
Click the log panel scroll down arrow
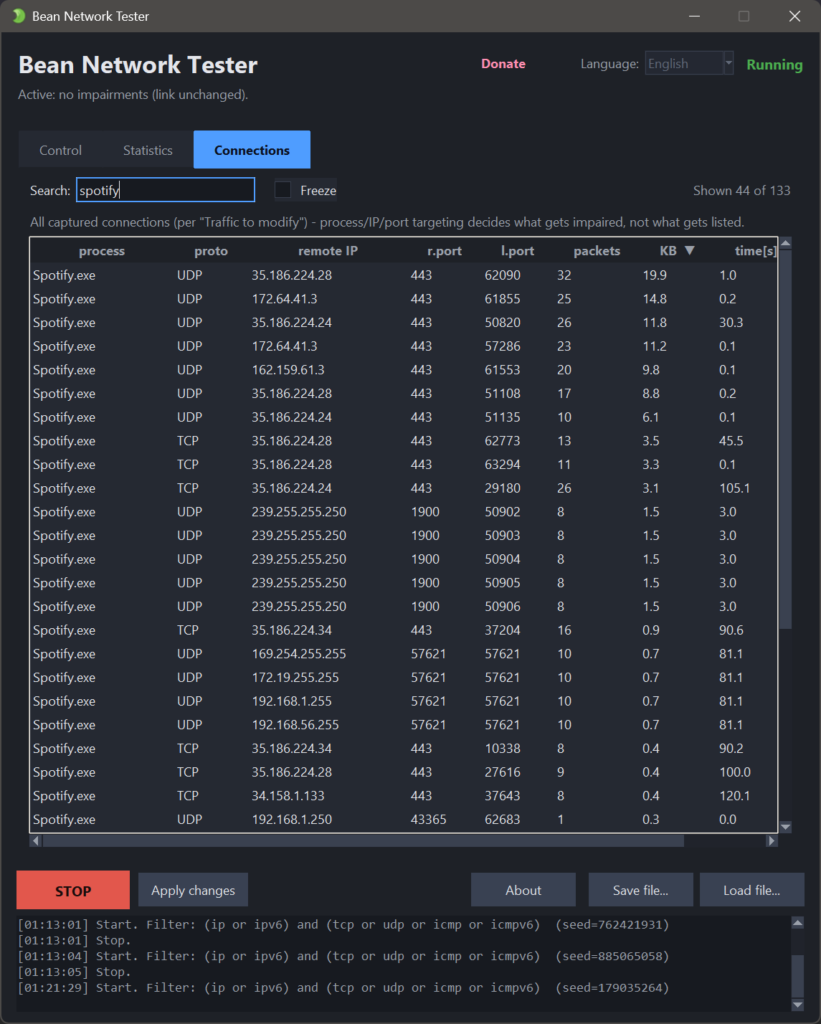pyautogui.click(x=797, y=1004)
